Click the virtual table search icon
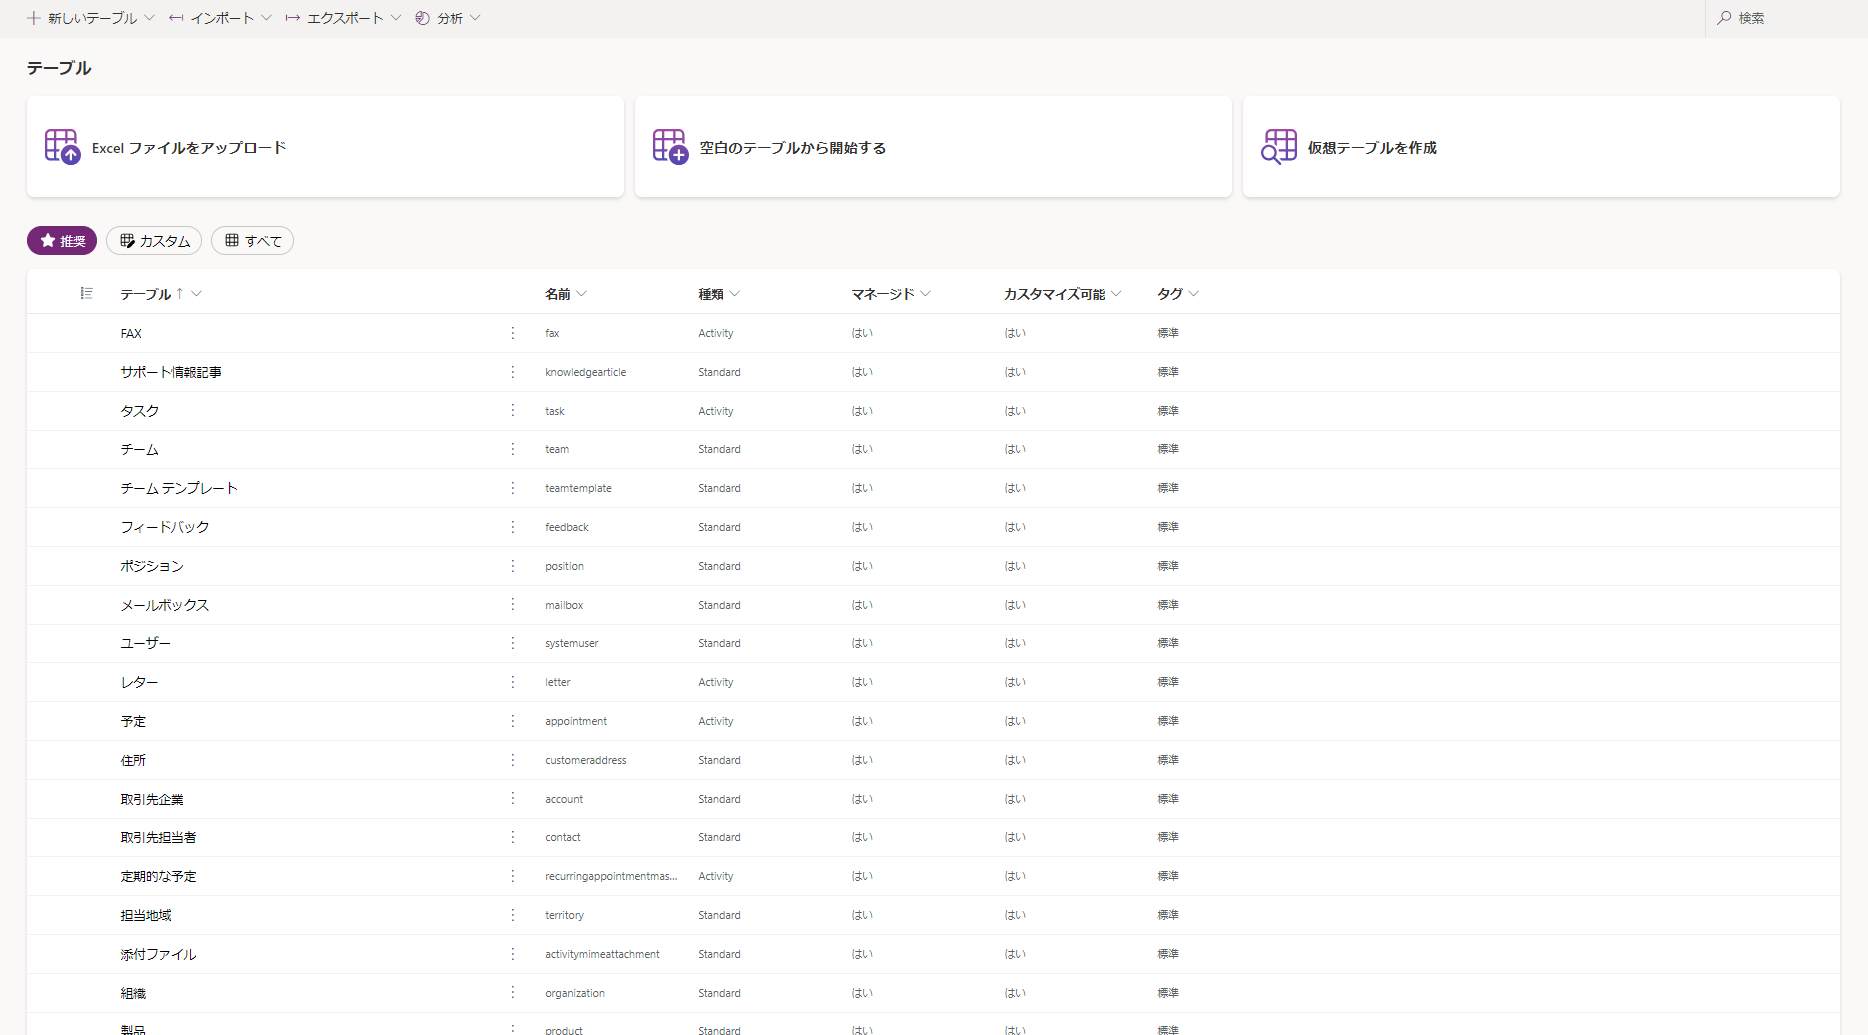 pos(1278,147)
